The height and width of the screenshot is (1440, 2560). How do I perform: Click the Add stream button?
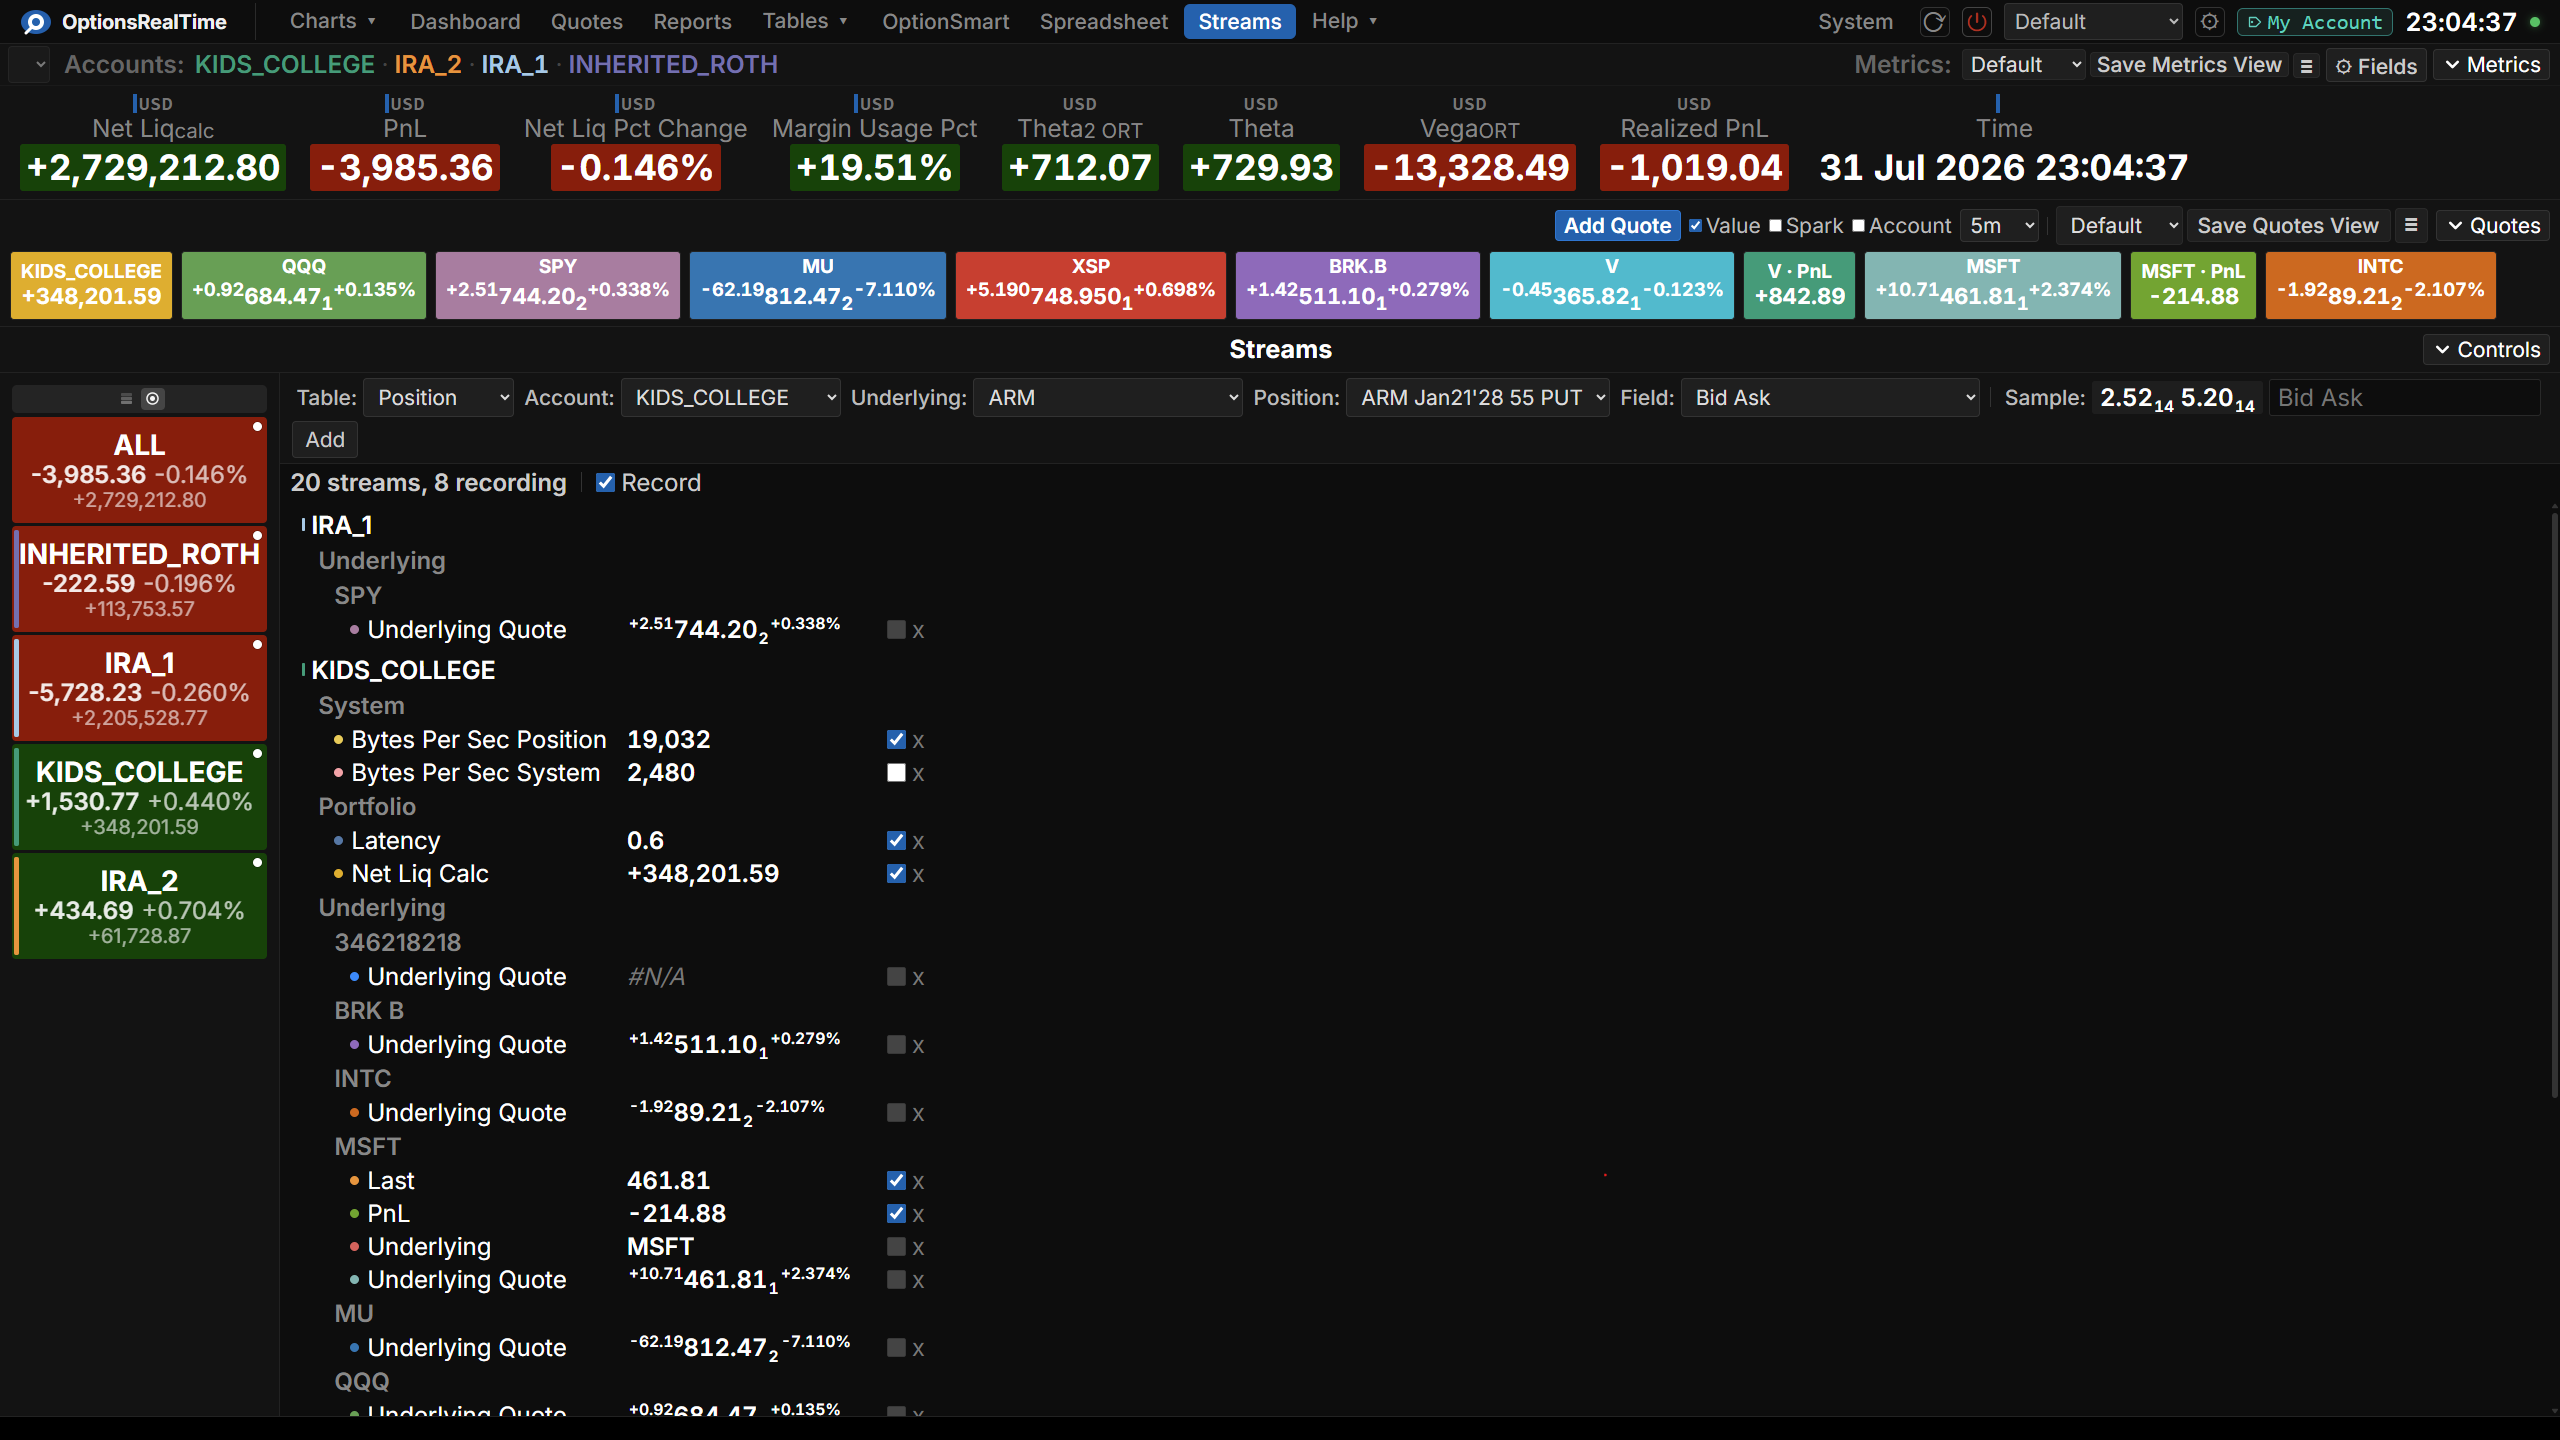(x=325, y=440)
